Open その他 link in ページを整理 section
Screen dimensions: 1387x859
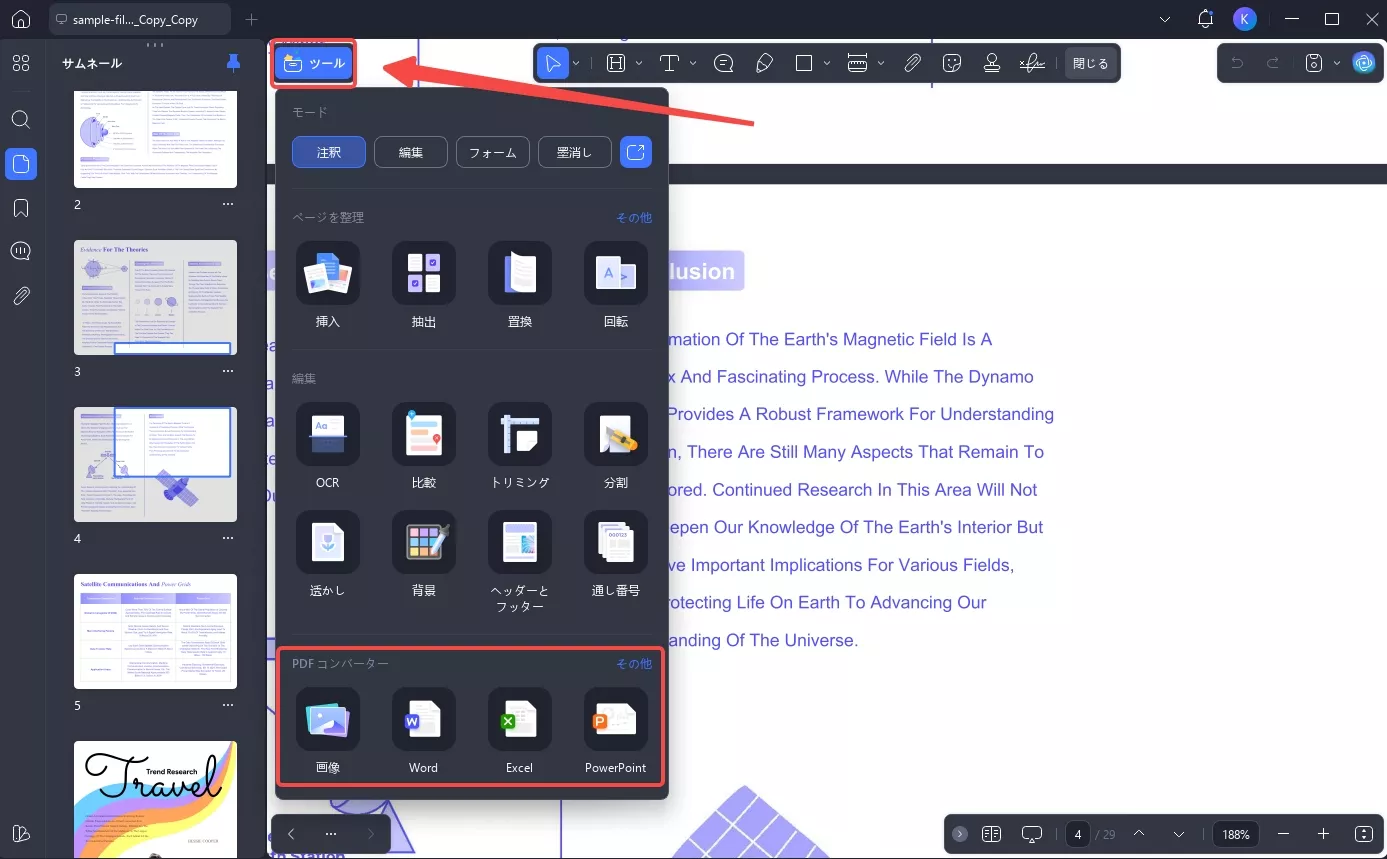tap(633, 217)
